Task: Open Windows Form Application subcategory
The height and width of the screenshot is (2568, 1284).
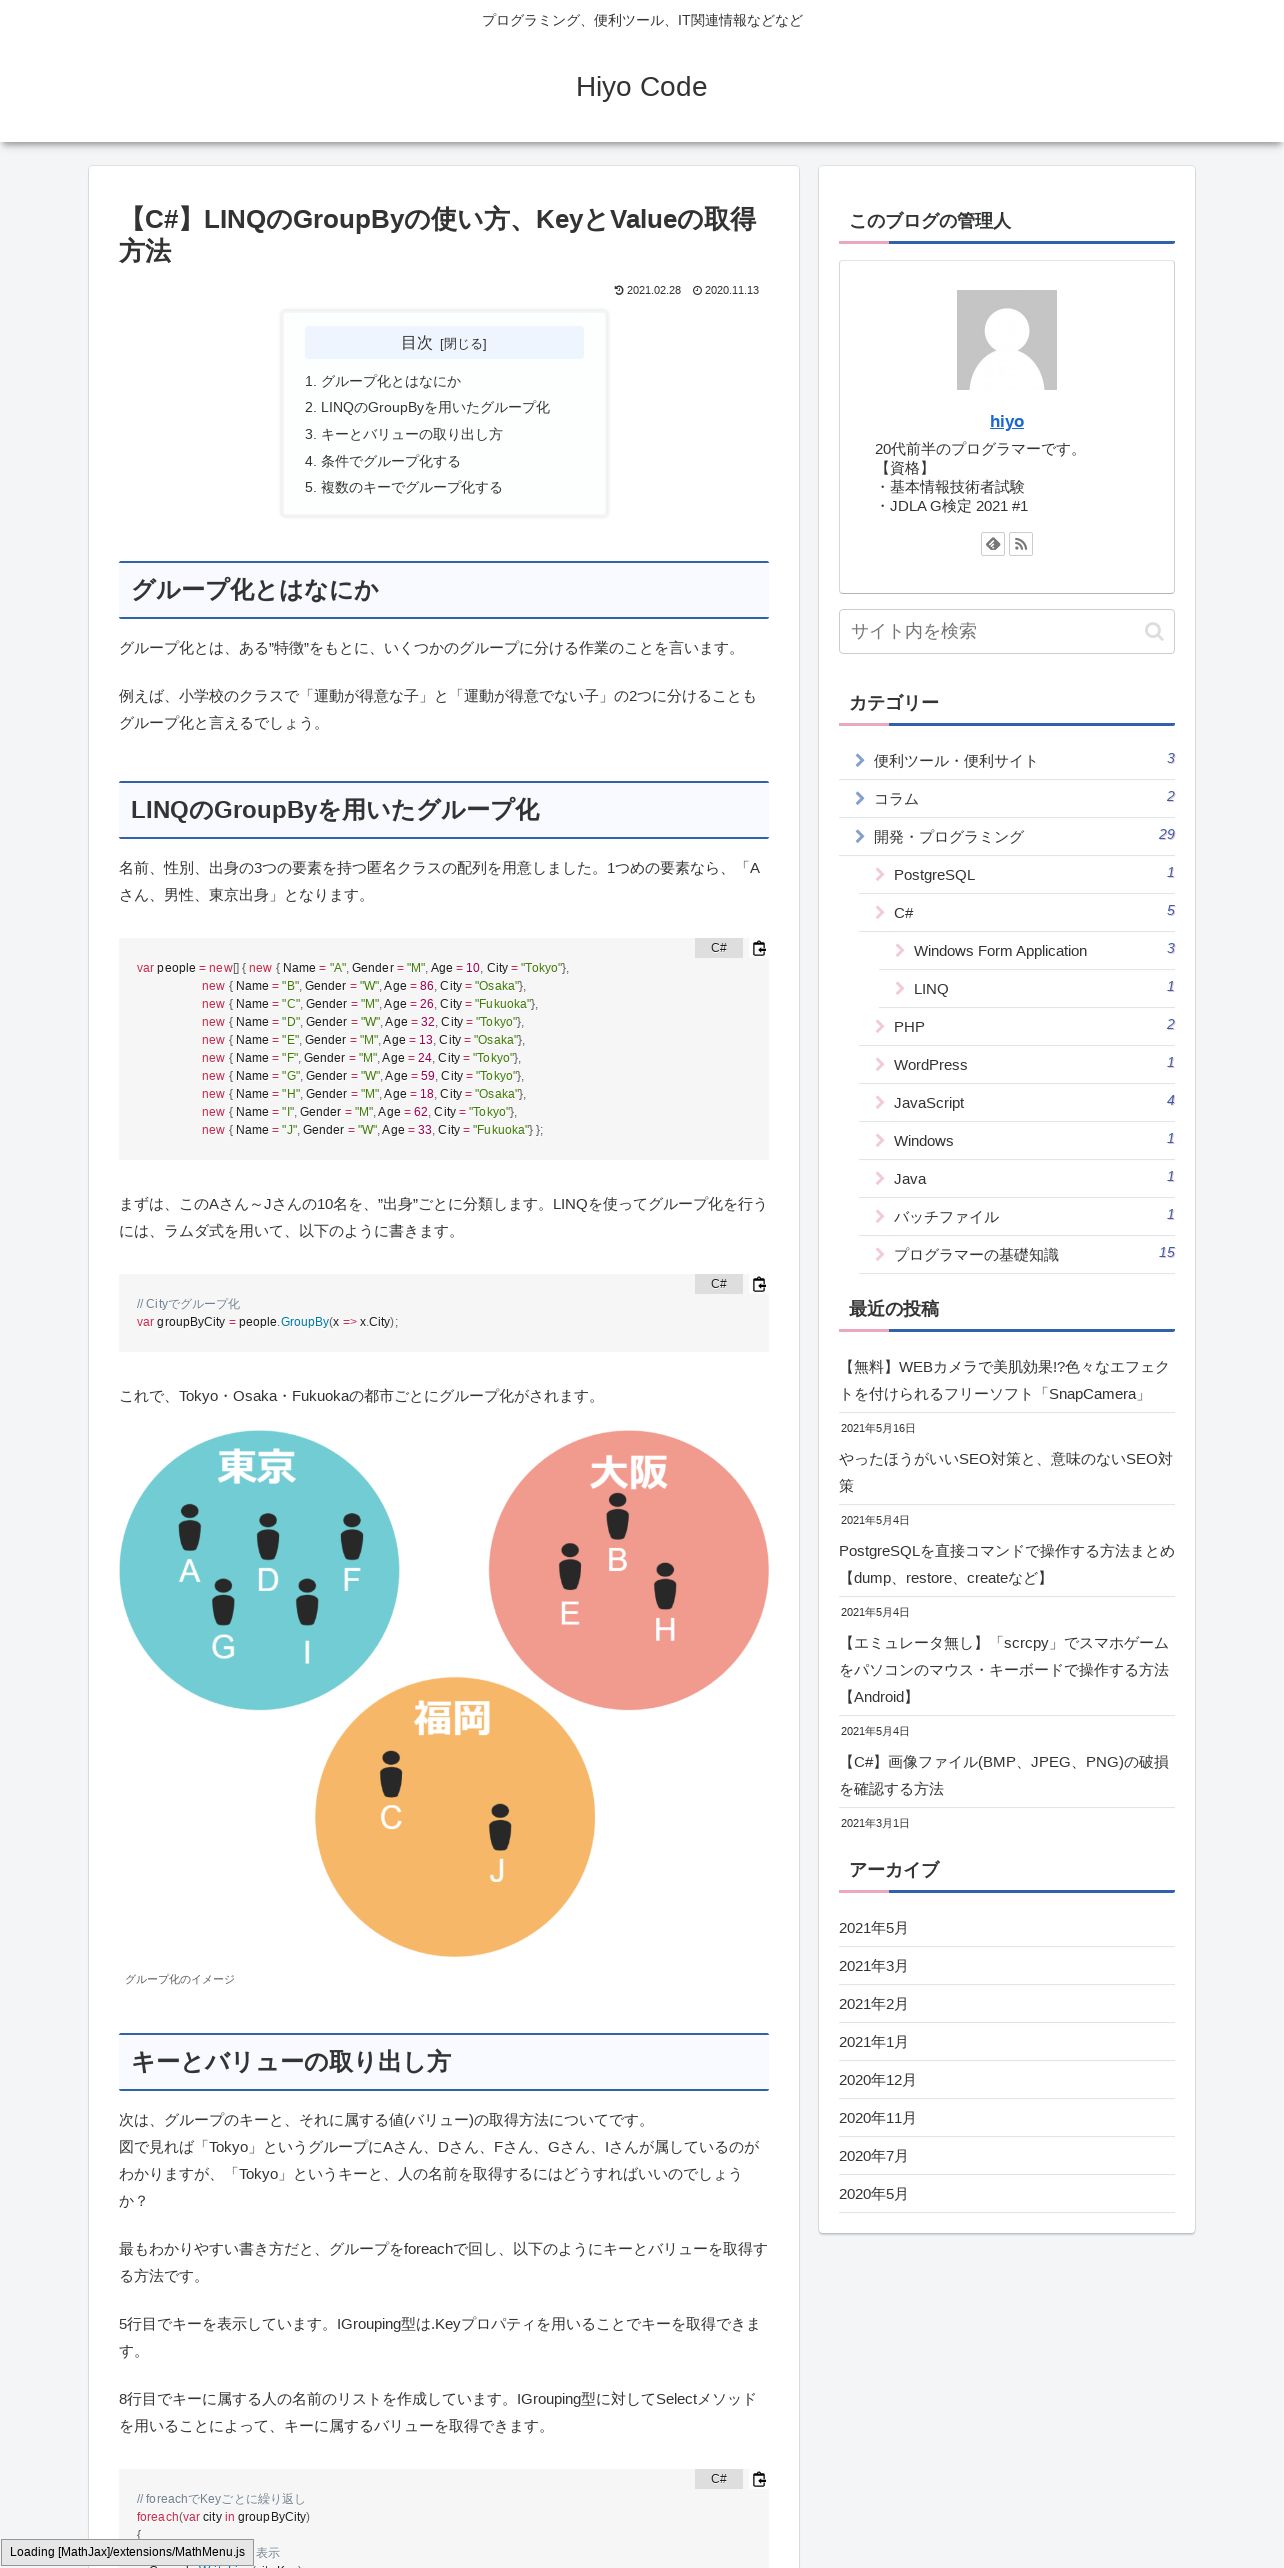Action: (1027, 951)
